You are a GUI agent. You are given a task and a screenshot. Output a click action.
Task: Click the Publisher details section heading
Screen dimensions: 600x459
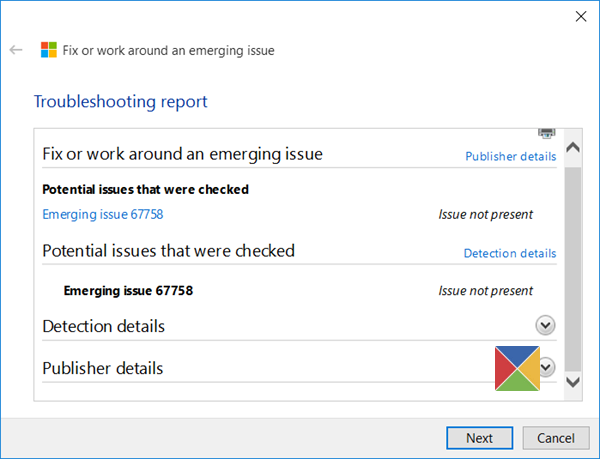click(x=103, y=368)
